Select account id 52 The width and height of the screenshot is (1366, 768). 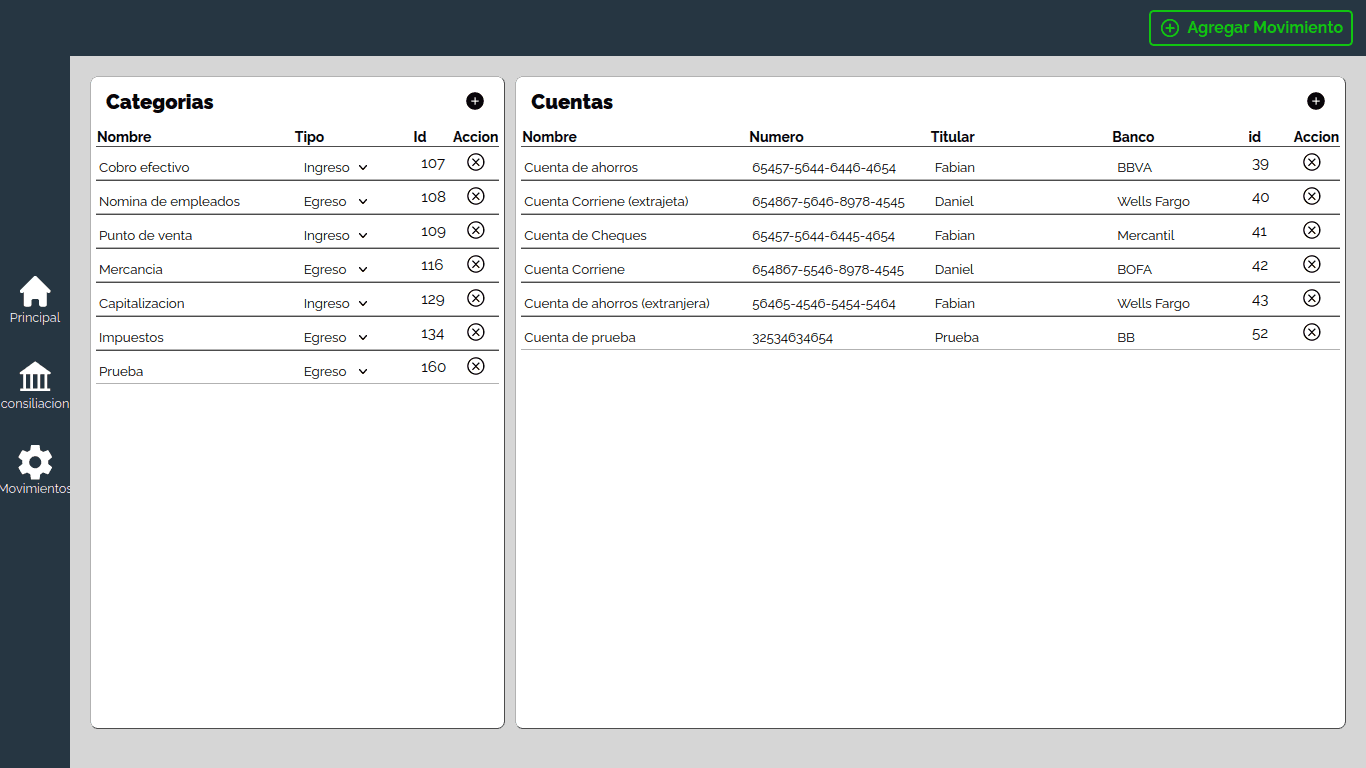pyautogui.click(x=1260, y=333)
